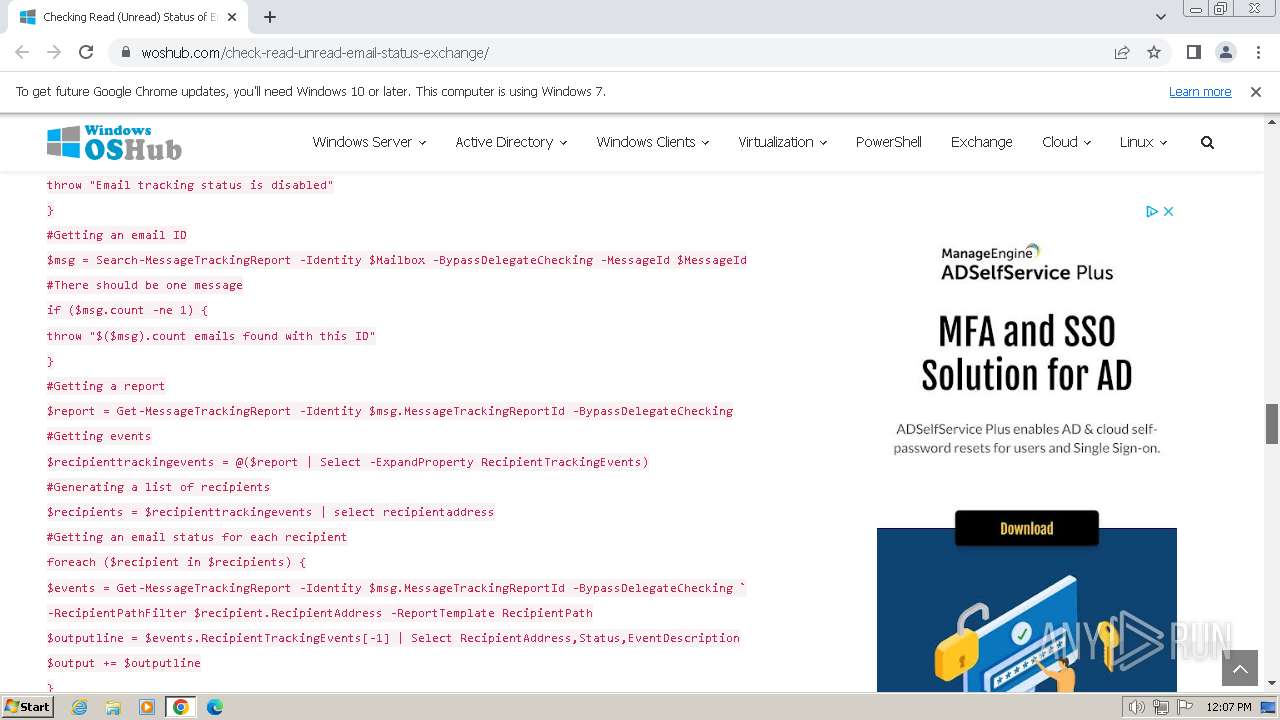Viewport: 1280px width, 720px height.
Task: Open the media player taskbar icon
Action: point(147,707)
